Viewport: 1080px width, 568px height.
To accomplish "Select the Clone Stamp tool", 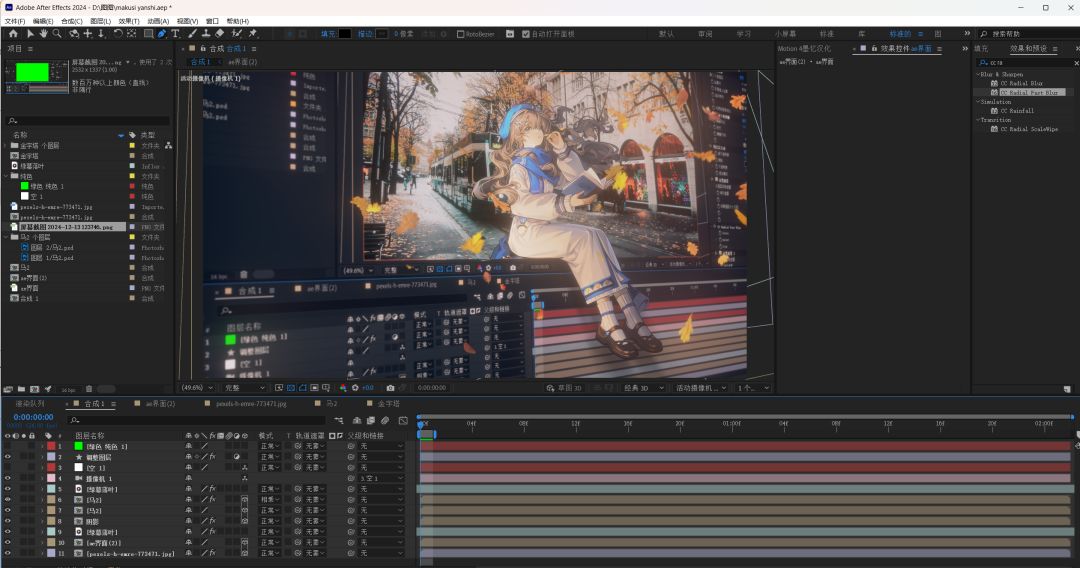I will click(x=206, y=34).
